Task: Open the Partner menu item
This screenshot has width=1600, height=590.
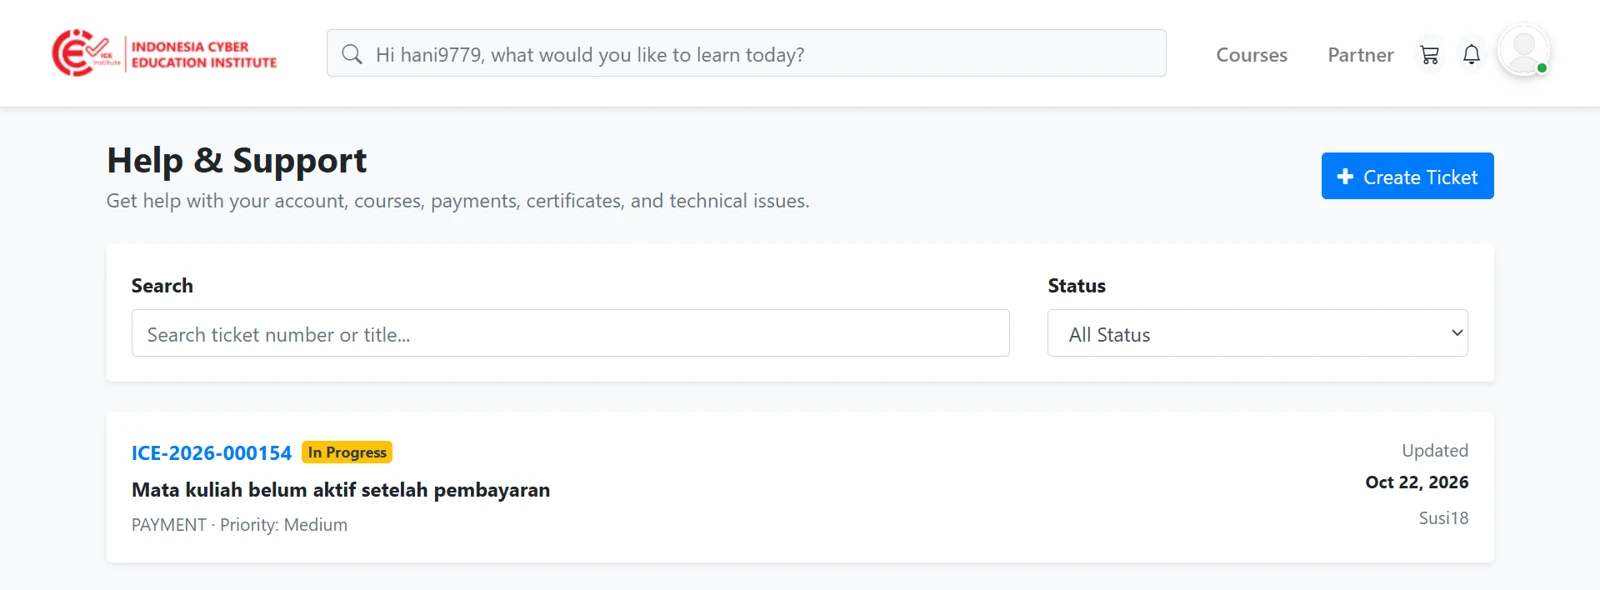Action: coord(1360,55)
